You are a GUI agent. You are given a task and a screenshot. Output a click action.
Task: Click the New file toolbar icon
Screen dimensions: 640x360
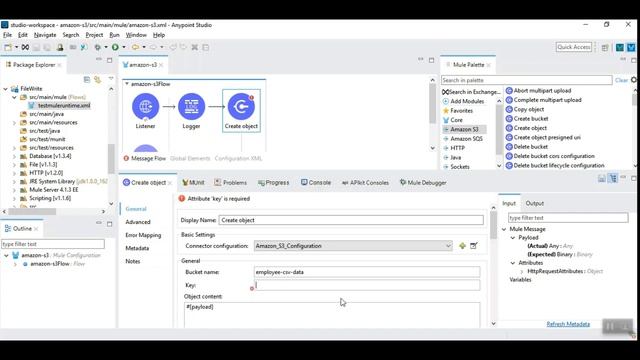click(8, 47)
